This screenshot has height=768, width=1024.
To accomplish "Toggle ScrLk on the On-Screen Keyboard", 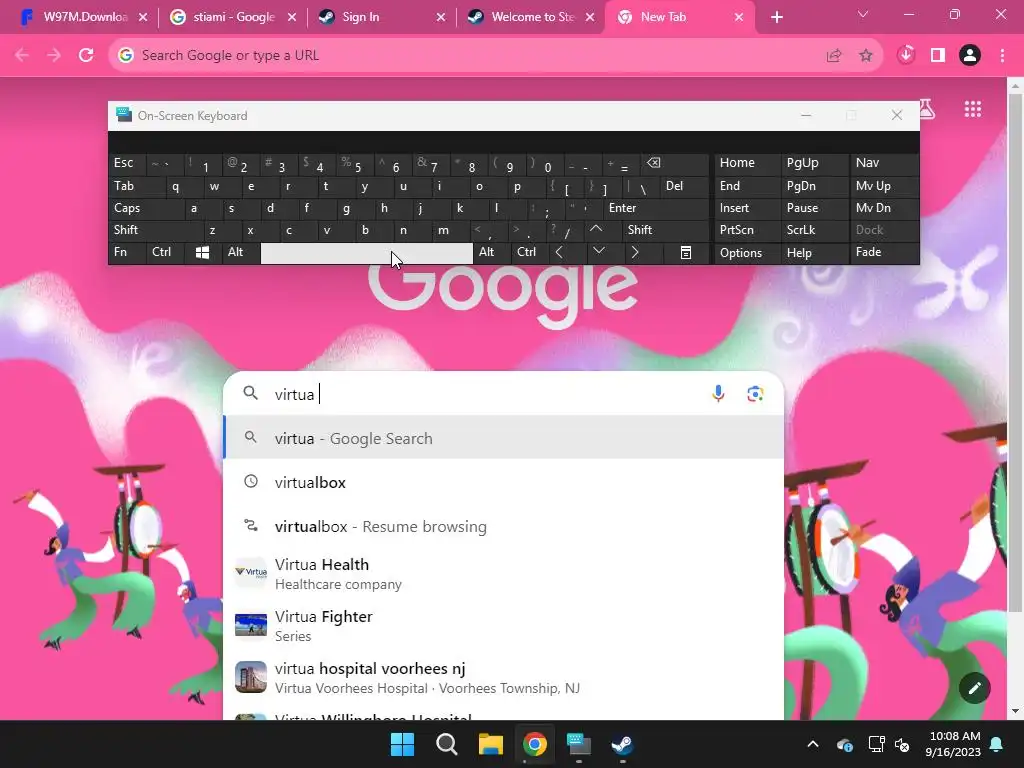I will pyautogui.click(x=814, y=230).
